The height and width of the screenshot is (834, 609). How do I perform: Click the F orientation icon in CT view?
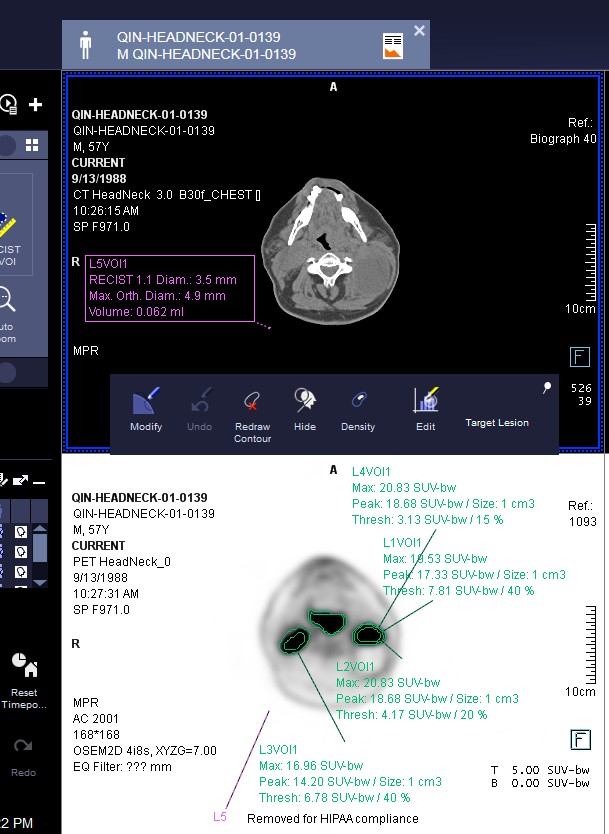[x=580, y=356]
